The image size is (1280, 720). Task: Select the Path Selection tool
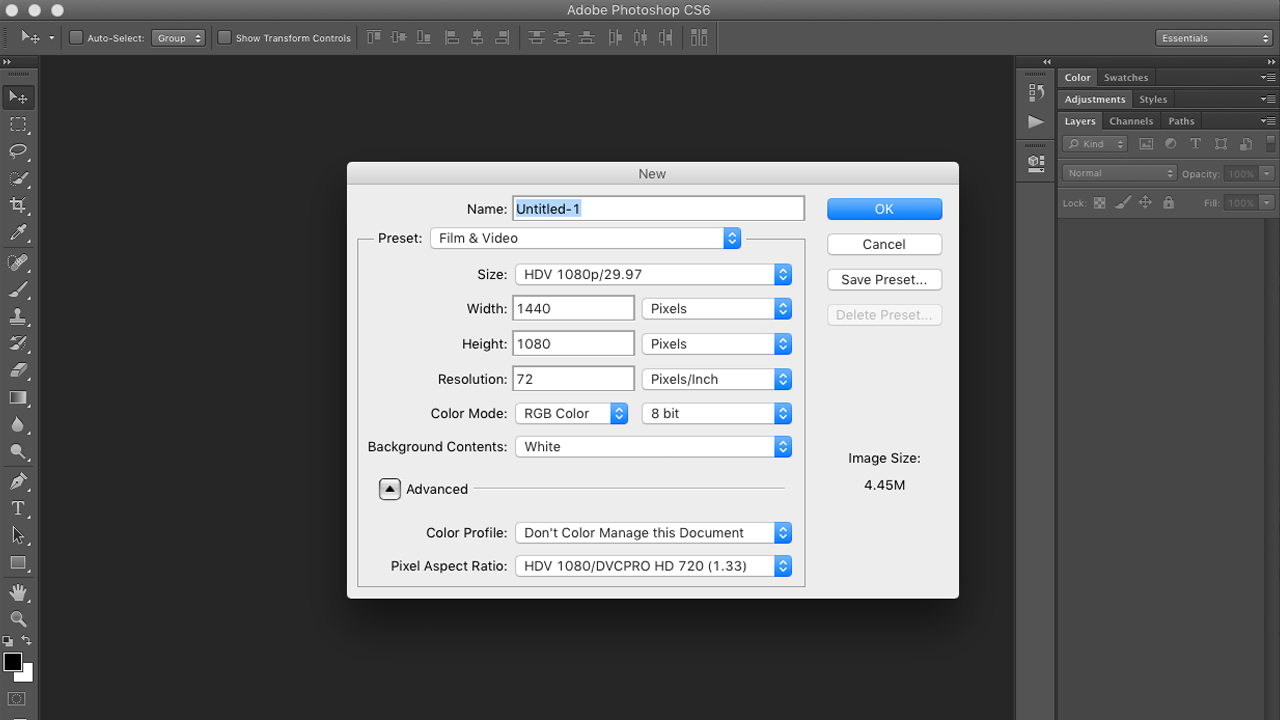click(x=18, y=535)
